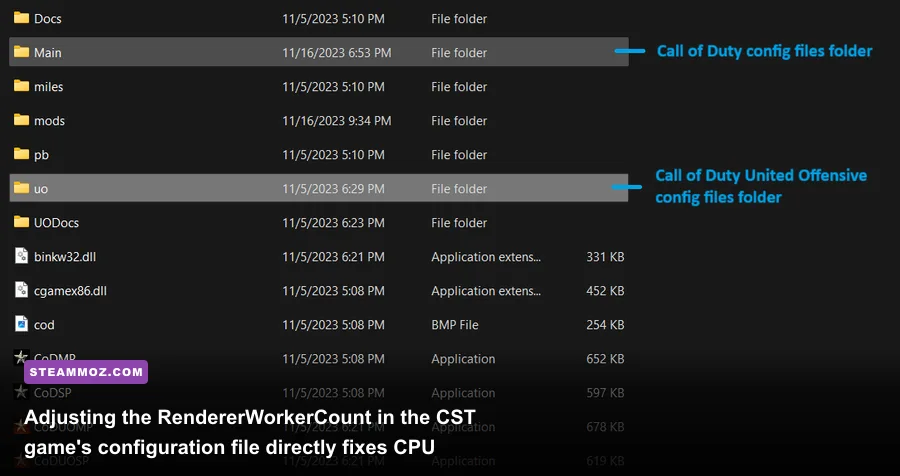Click the 652 KB size value
Viewport: 900px width, 476px height.
coord(605,359)
